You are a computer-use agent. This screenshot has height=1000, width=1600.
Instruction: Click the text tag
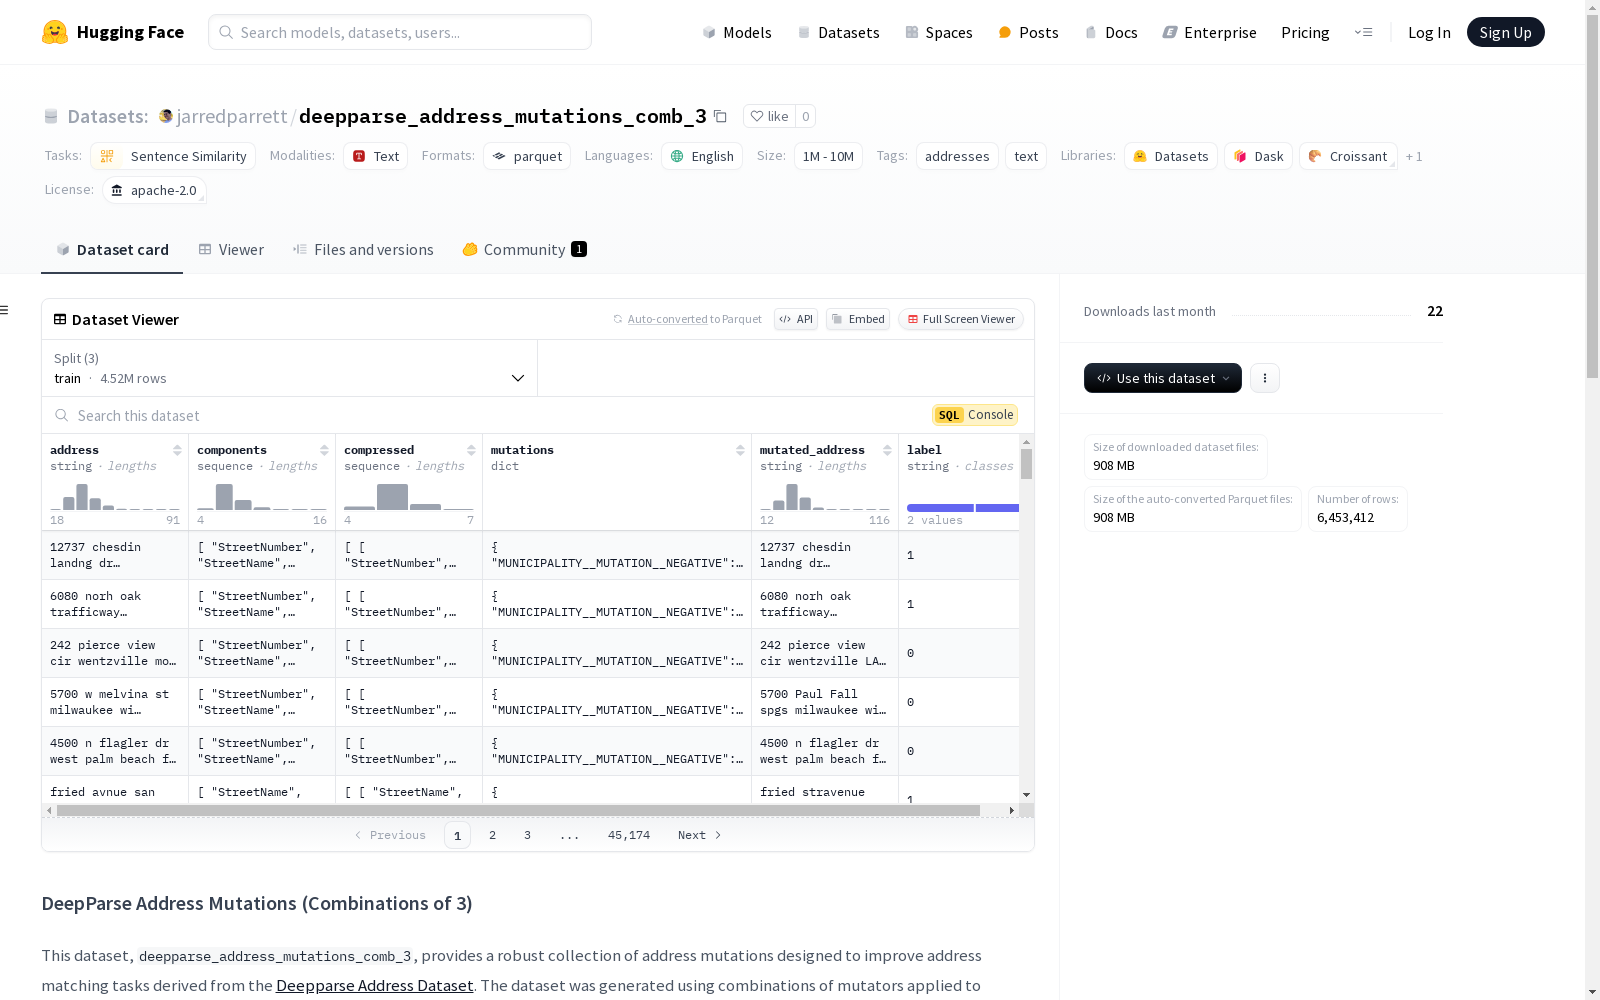[1026, 156]
